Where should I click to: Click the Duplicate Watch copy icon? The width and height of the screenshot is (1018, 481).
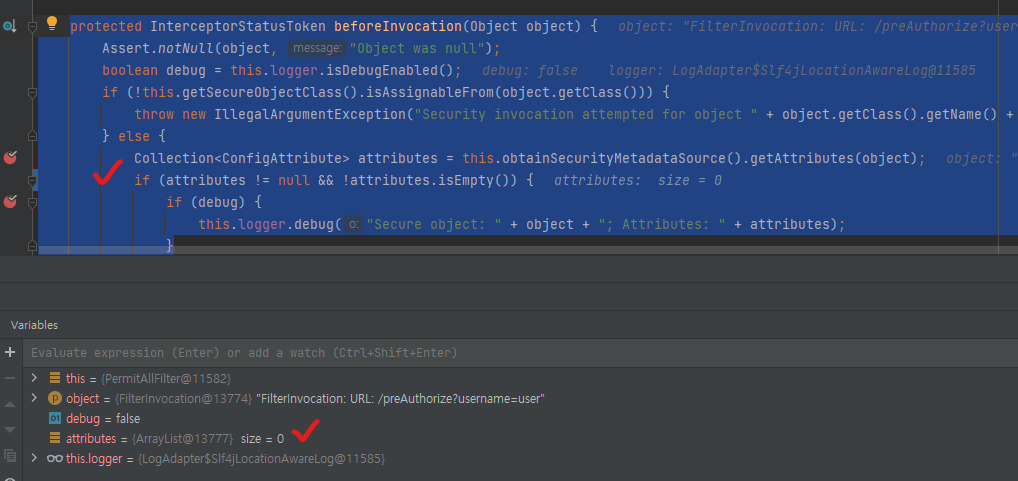(10, 455)
